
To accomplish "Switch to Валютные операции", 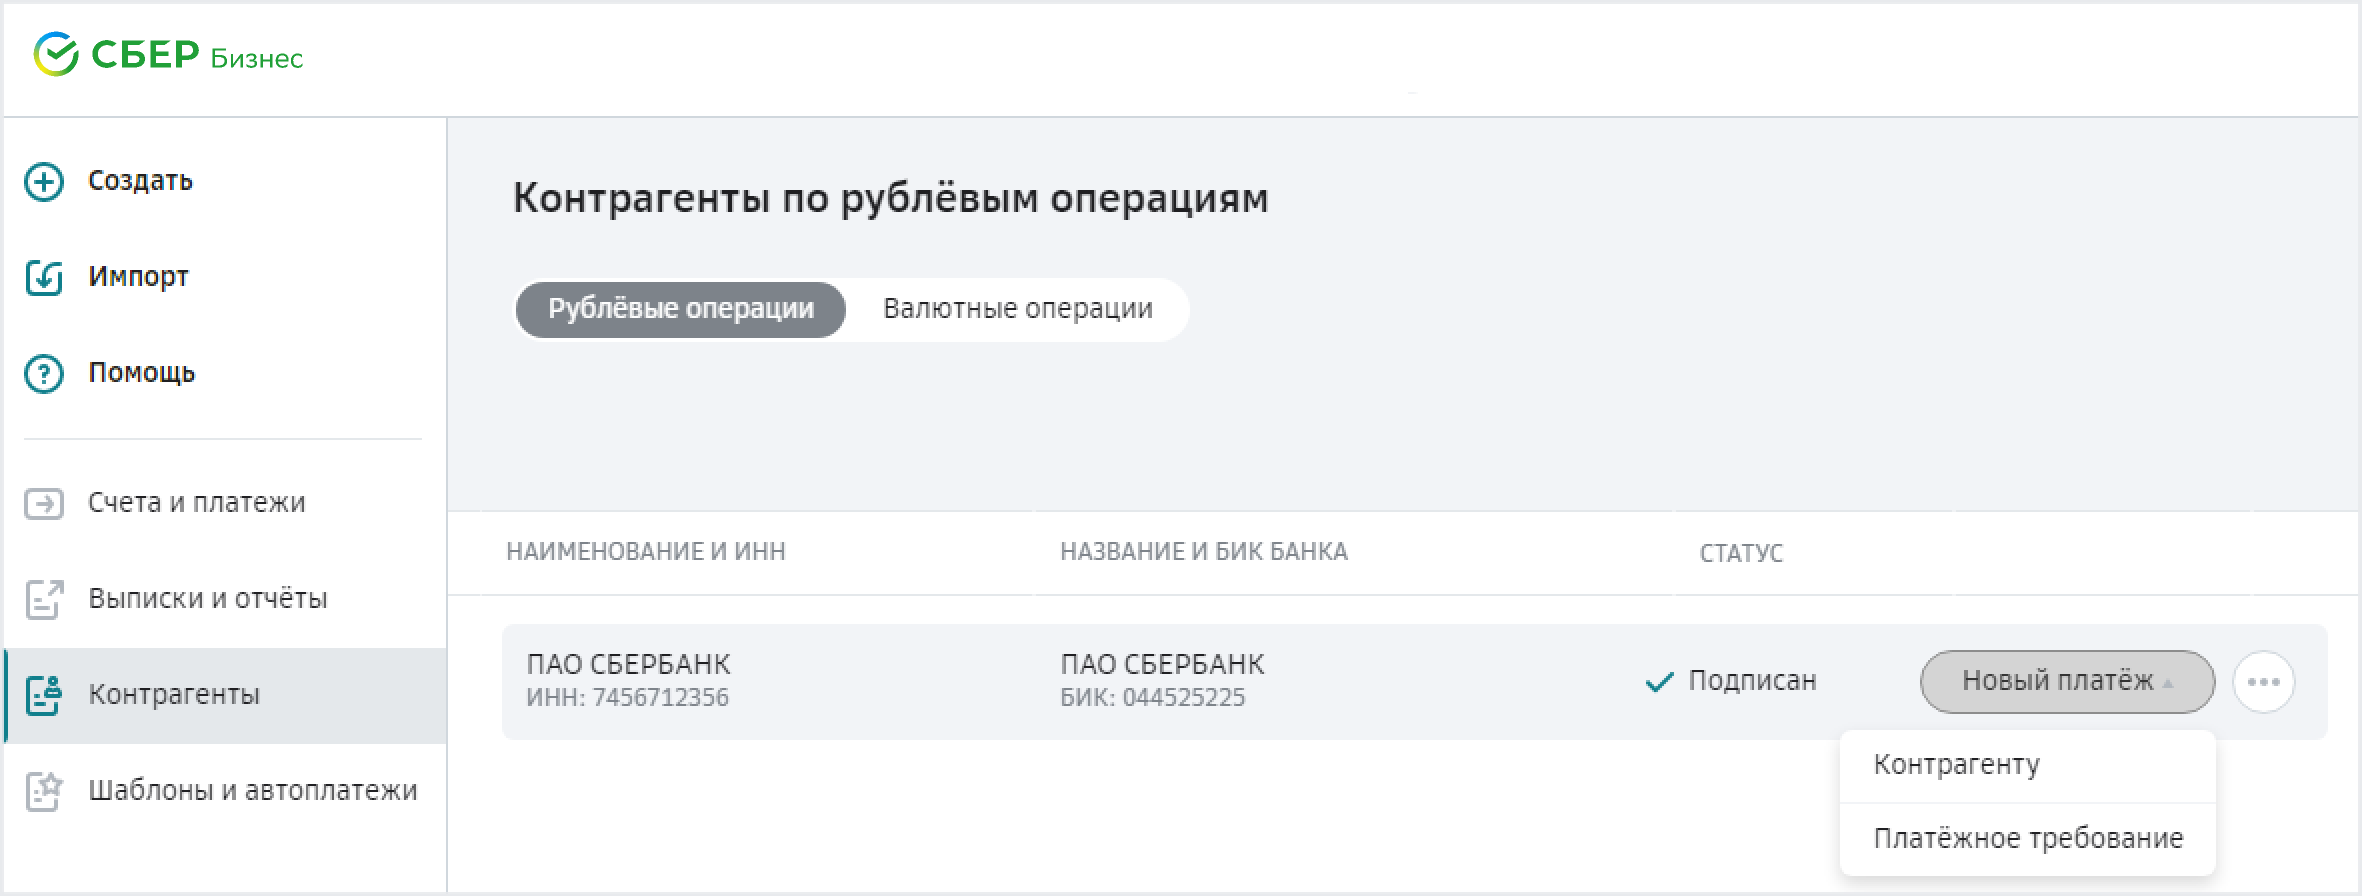I will (x=1017, y=309).
